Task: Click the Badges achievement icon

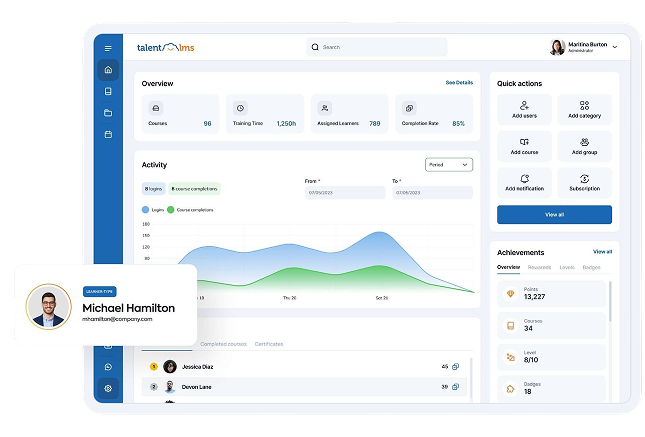Action: pos(510,389)
